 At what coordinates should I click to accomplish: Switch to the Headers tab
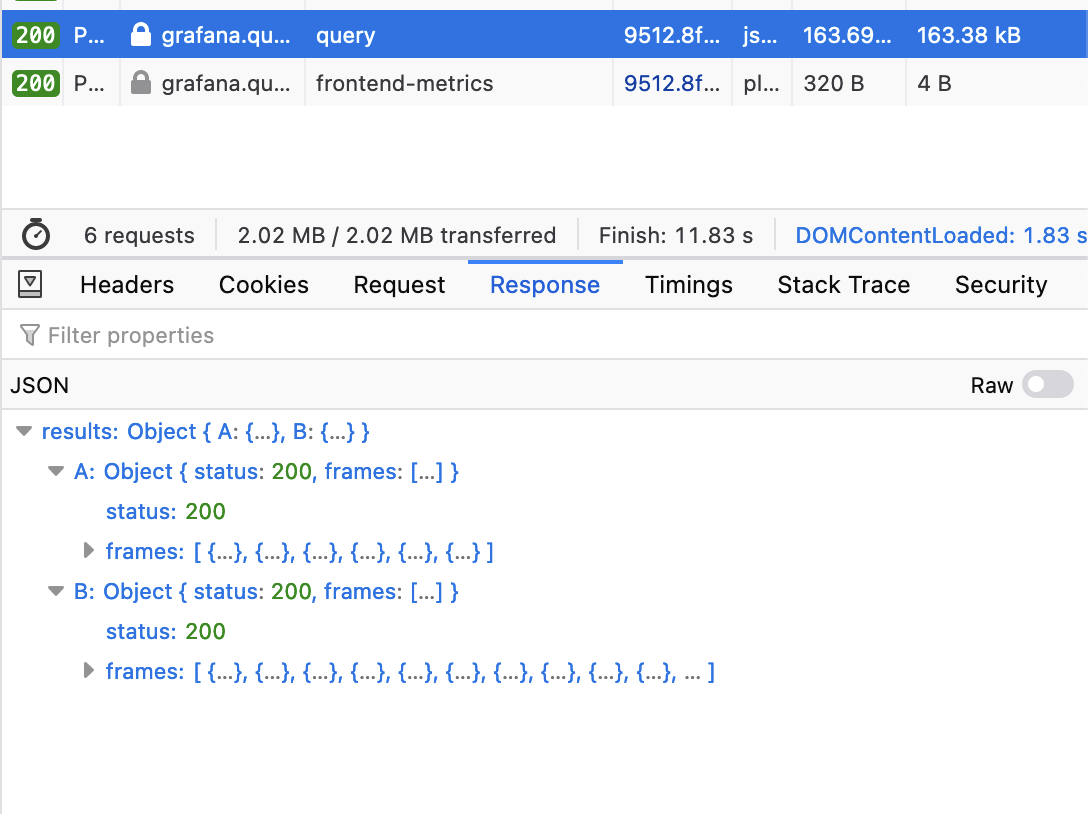point(126,284)
